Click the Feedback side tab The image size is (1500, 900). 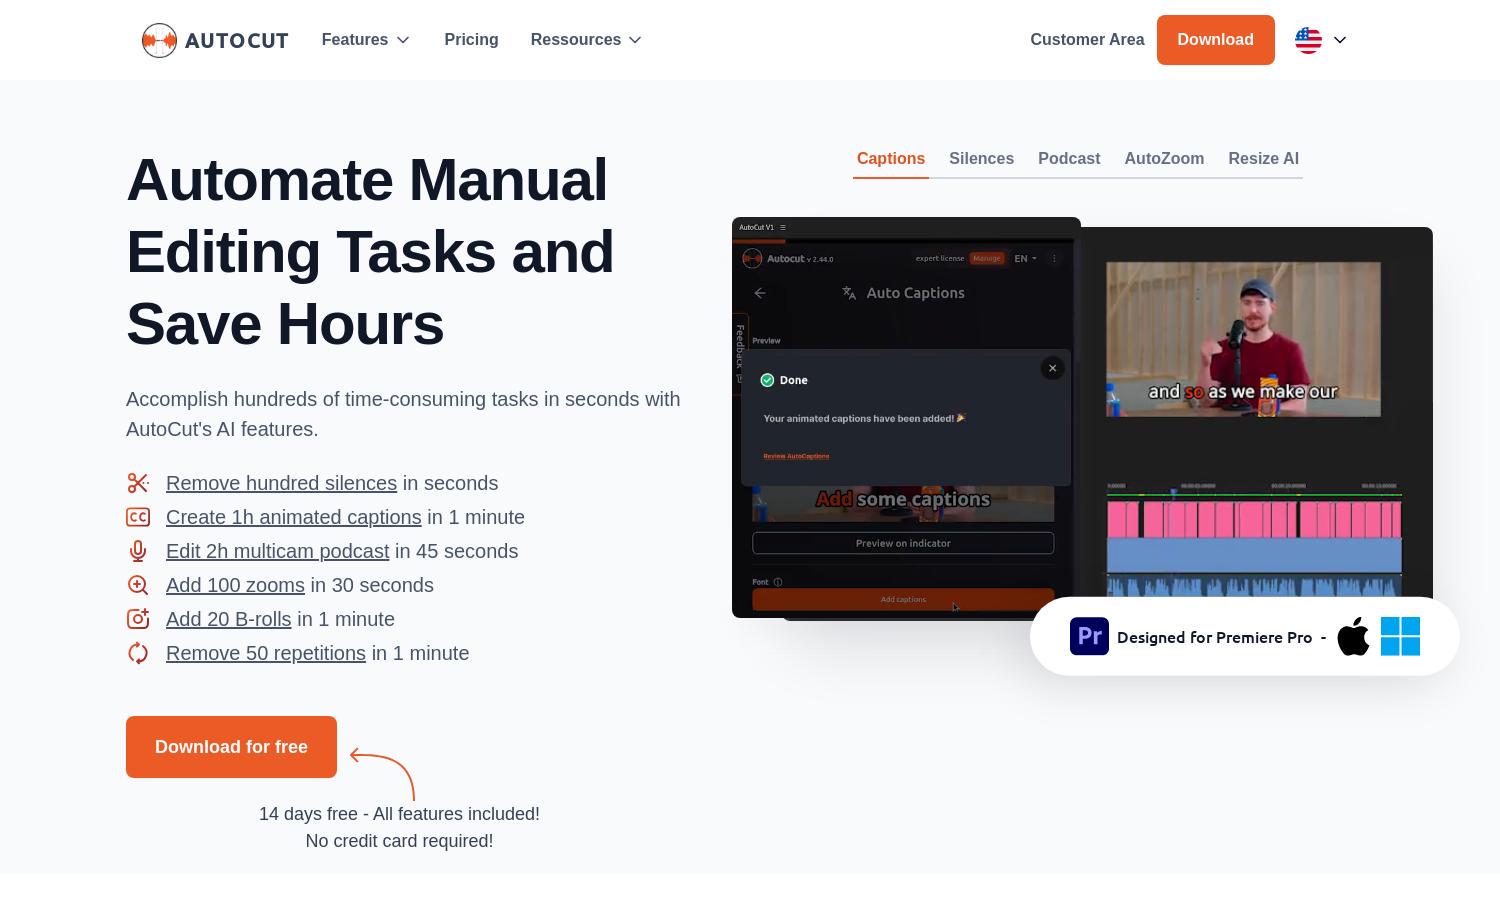[x=740, y=353]
